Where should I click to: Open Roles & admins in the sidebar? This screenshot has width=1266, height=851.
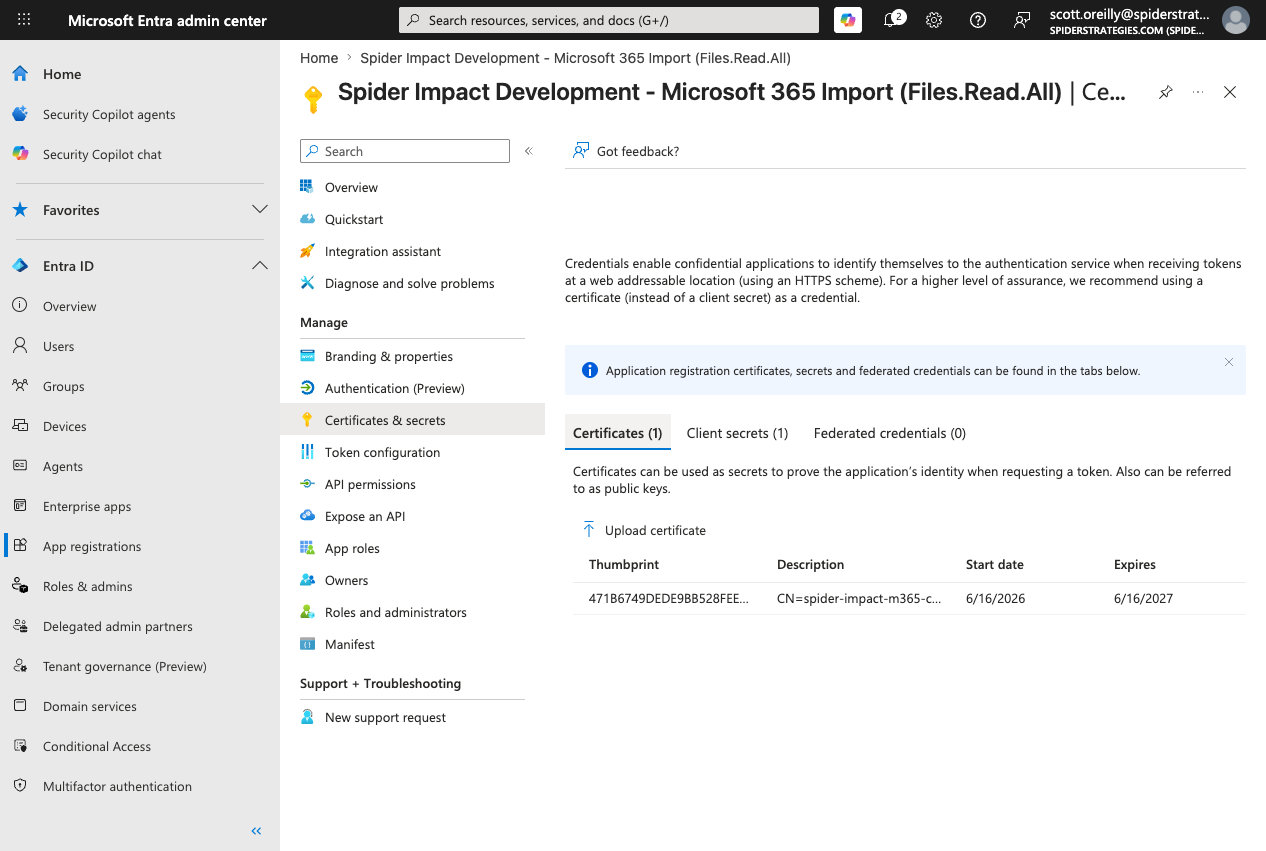pos(88,586)
